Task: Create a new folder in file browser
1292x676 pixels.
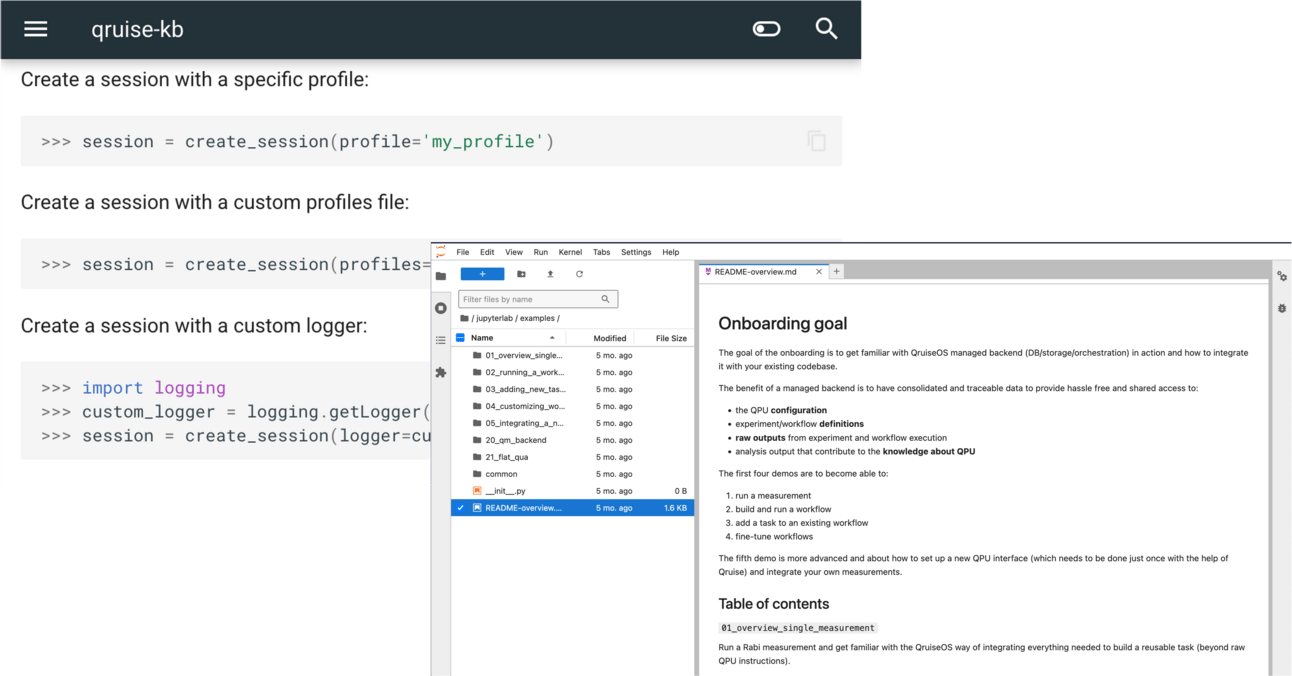Action: coord(521,274)
